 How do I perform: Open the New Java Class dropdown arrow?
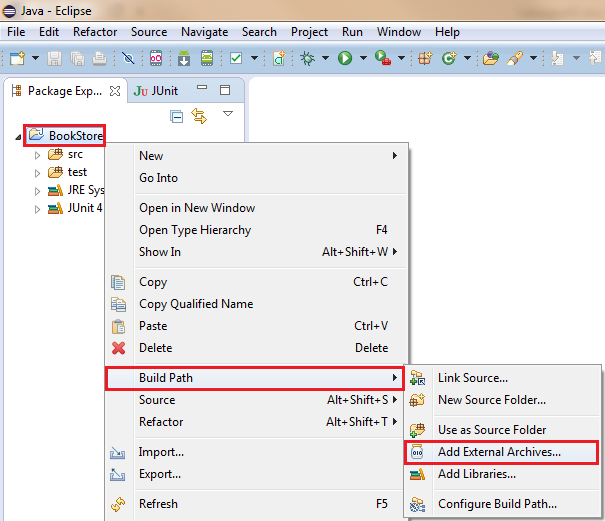point(467,58)
